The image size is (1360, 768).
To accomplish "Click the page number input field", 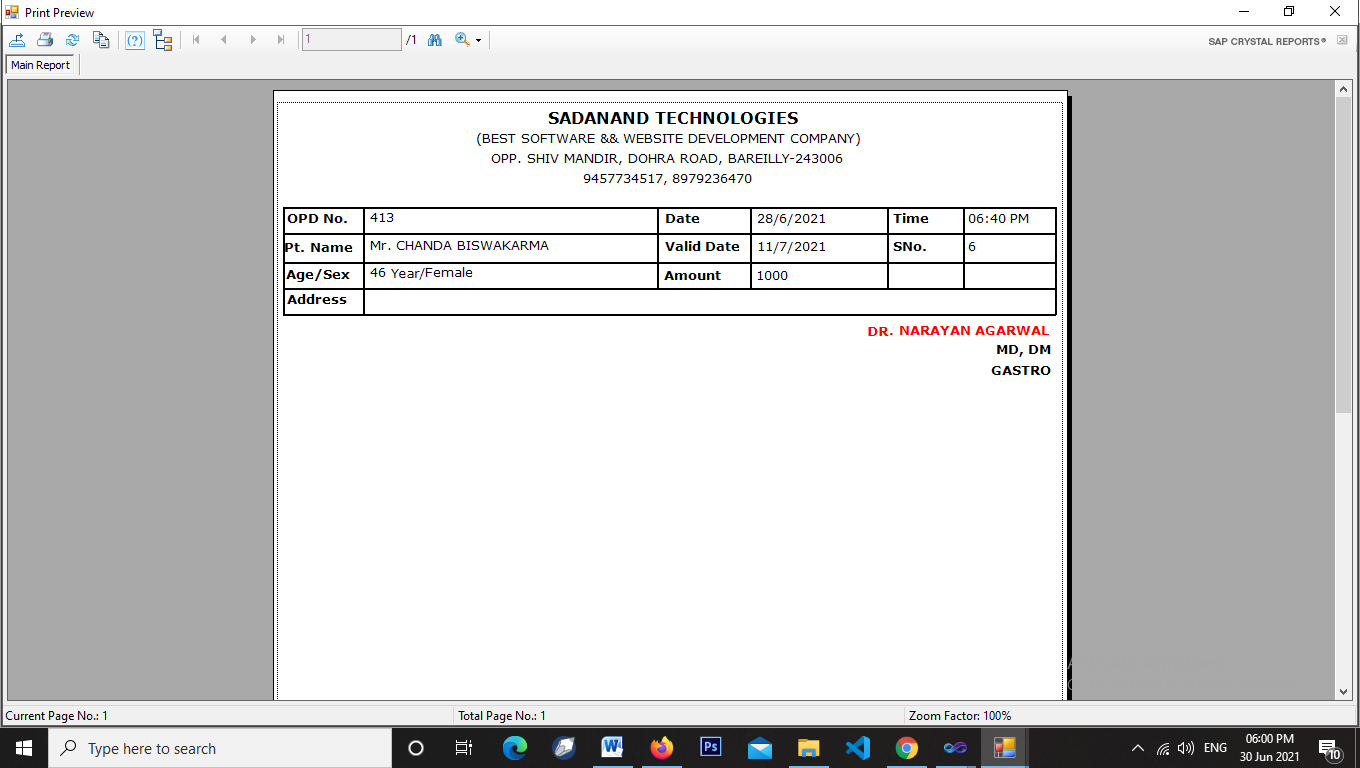I will pos(351,40).
